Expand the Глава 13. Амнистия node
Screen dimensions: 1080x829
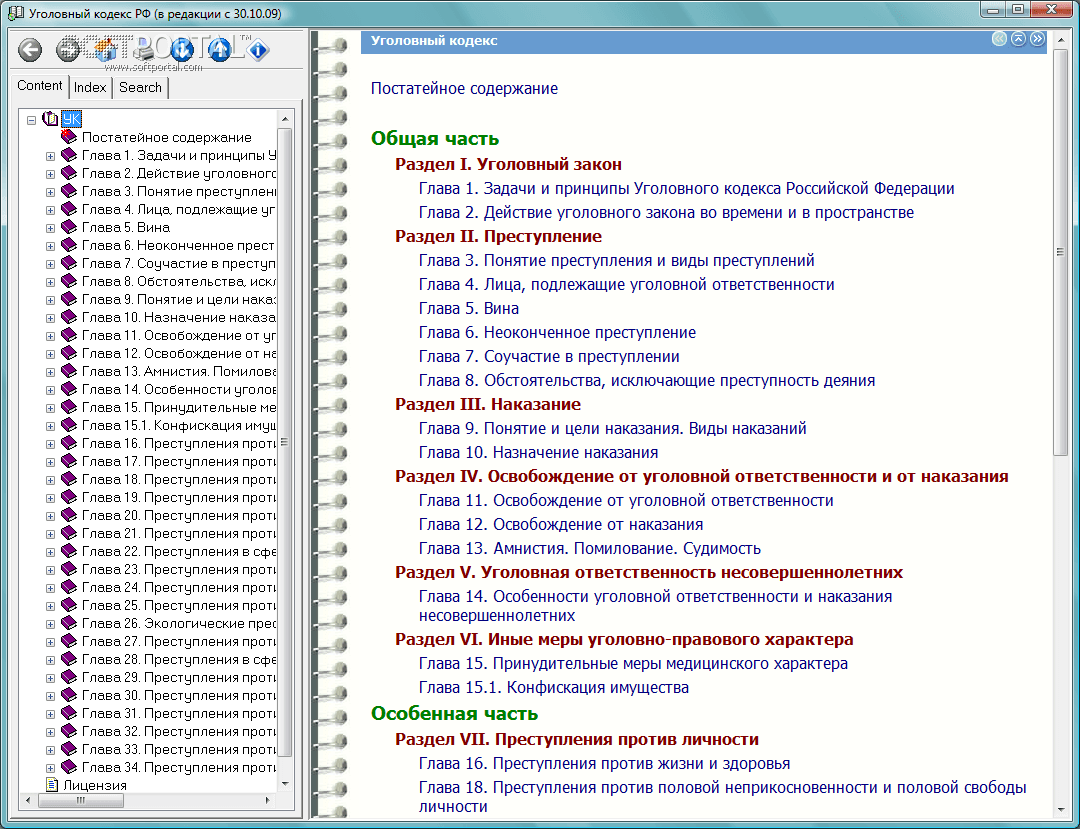(x=50, y=372)
